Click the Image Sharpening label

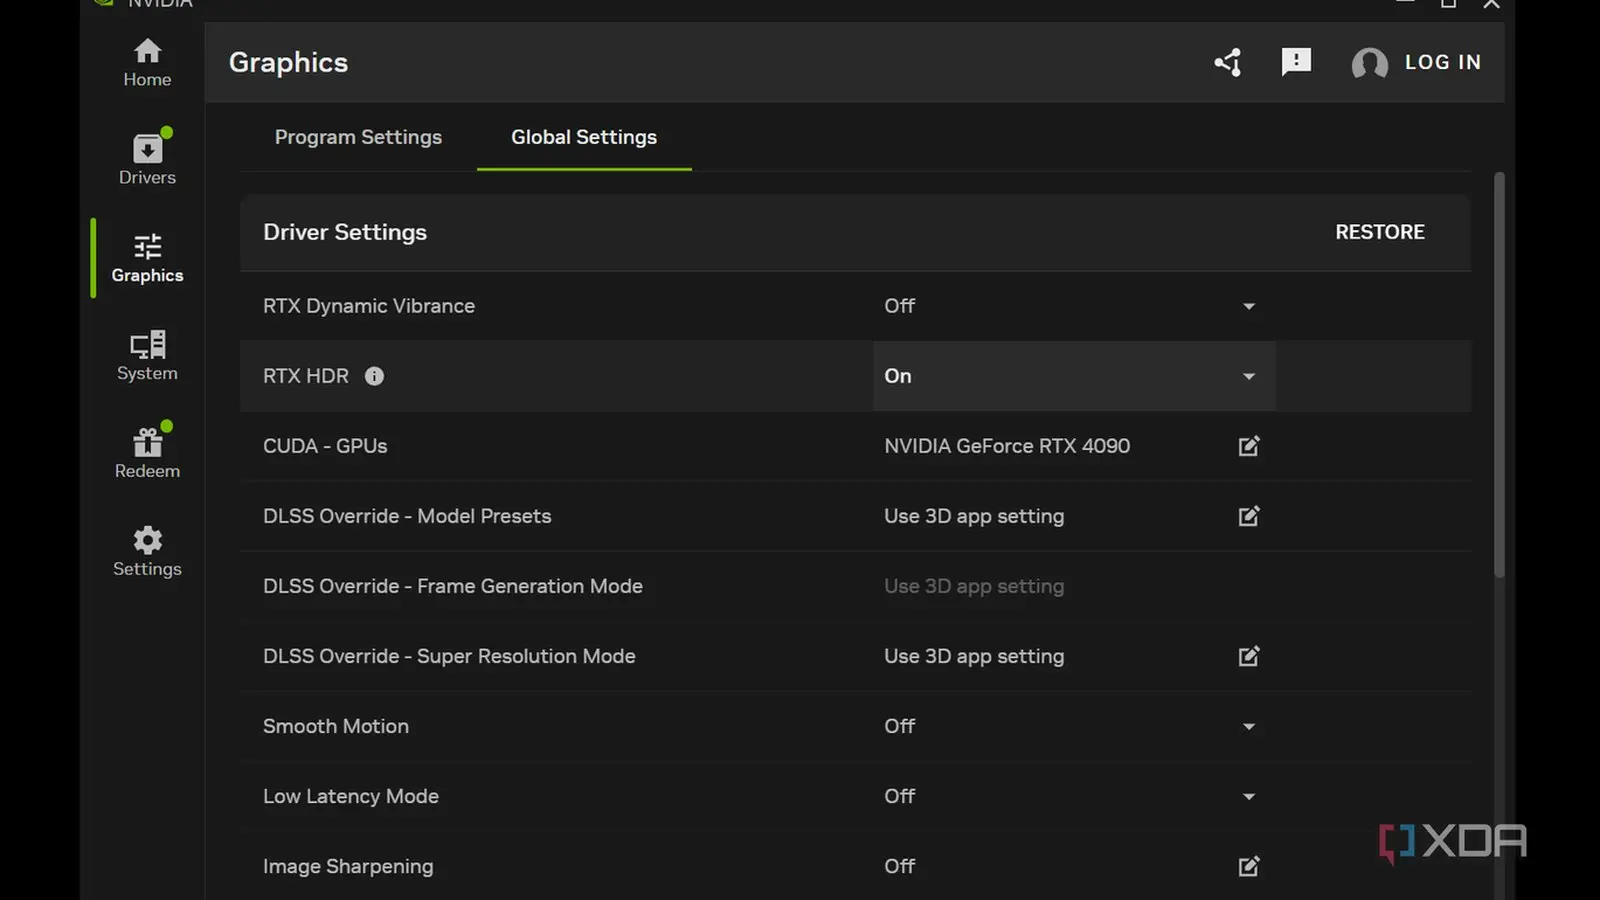[348, 866]
